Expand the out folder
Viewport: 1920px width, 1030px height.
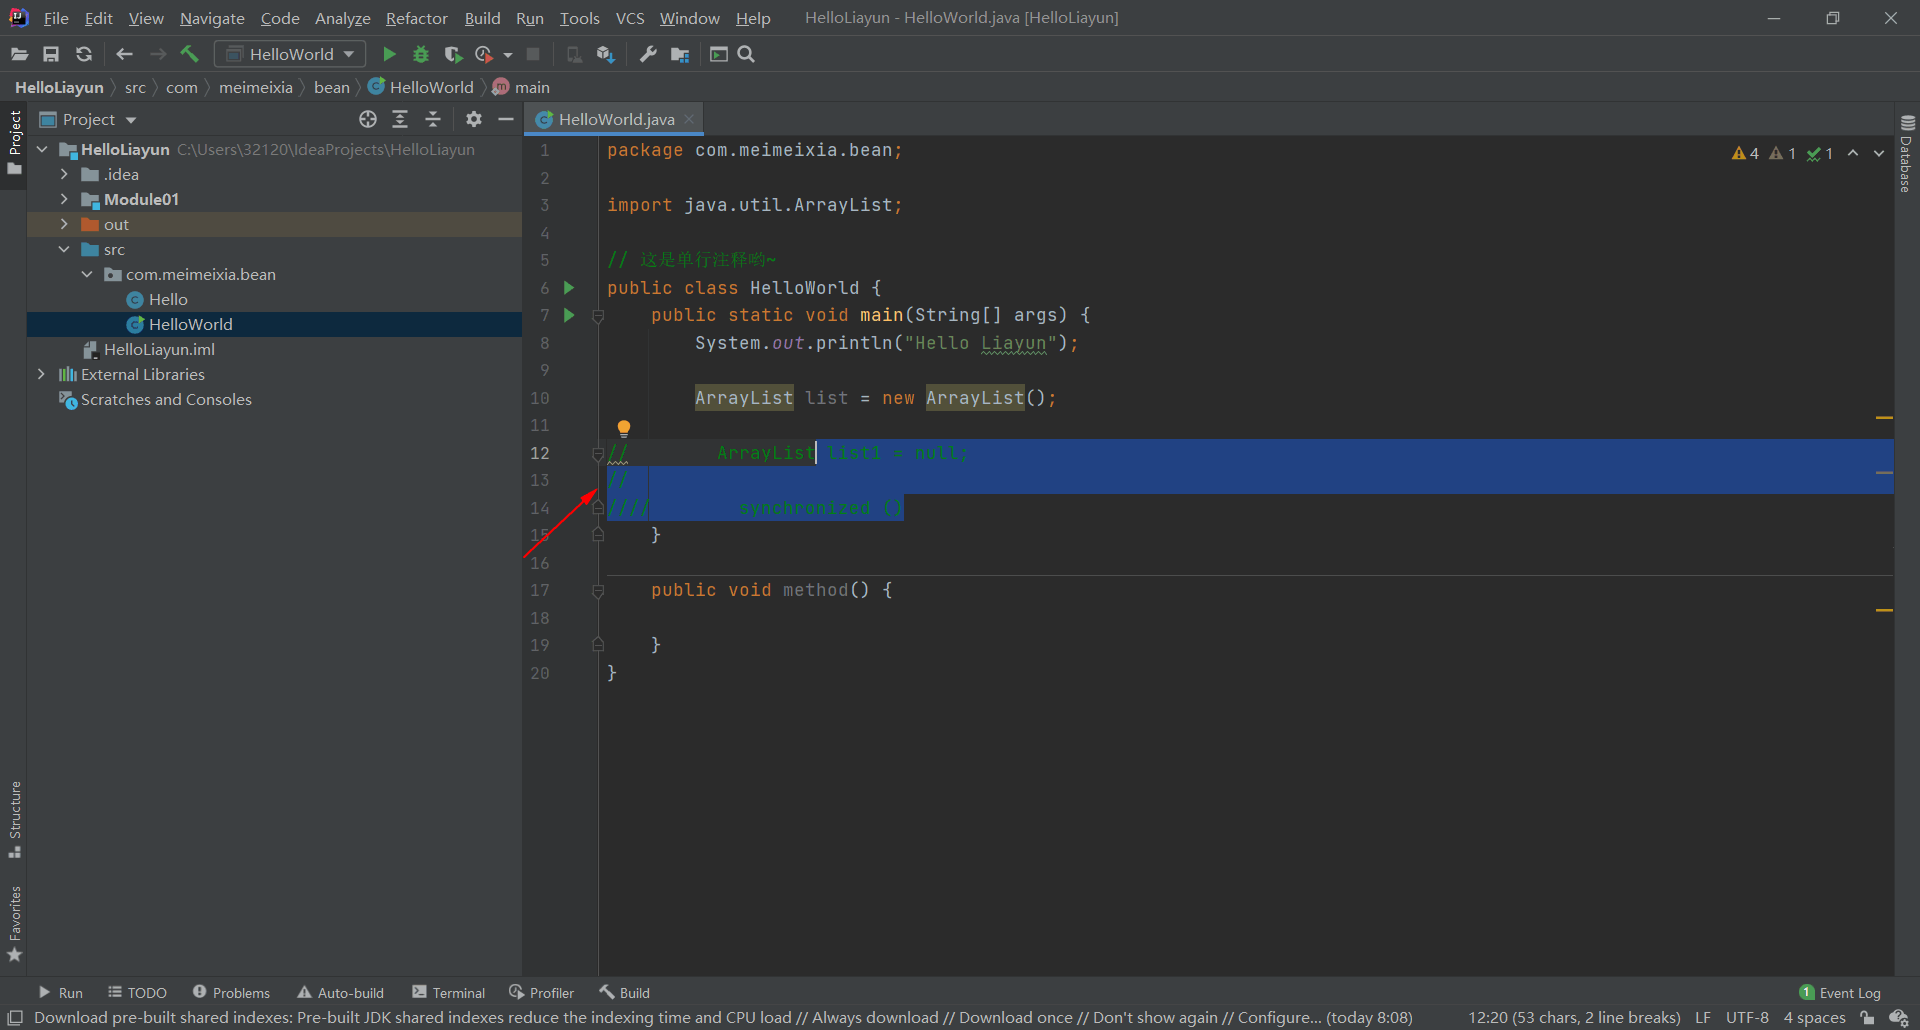(64, 224)
